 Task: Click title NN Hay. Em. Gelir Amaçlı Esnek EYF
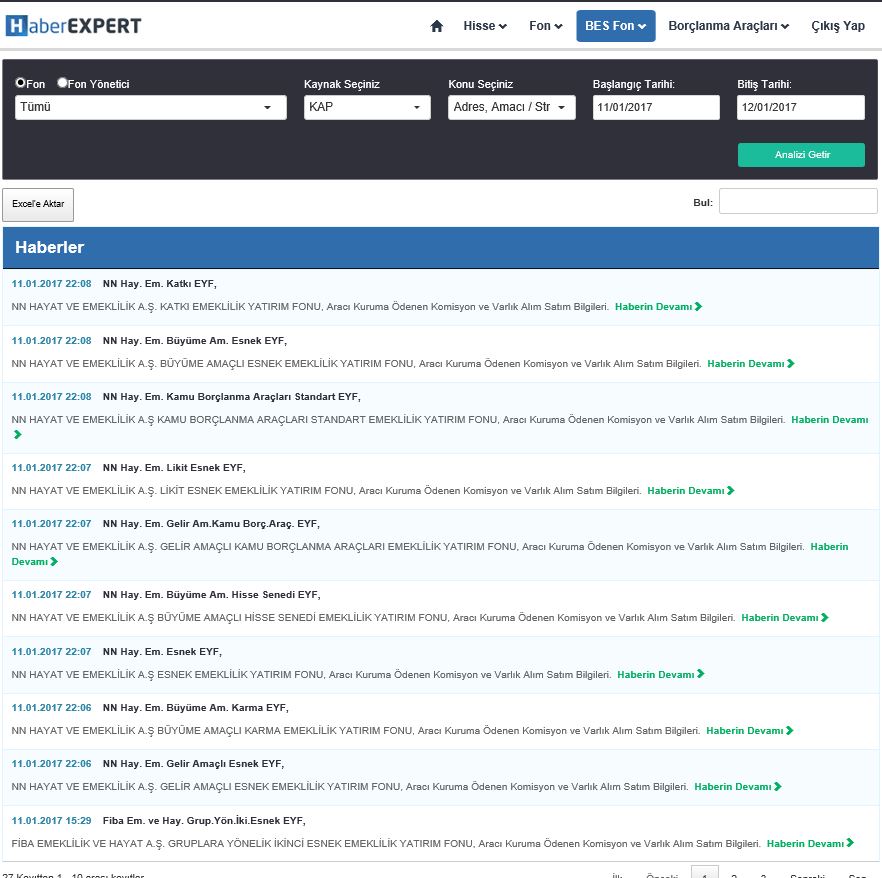(194, 763)
